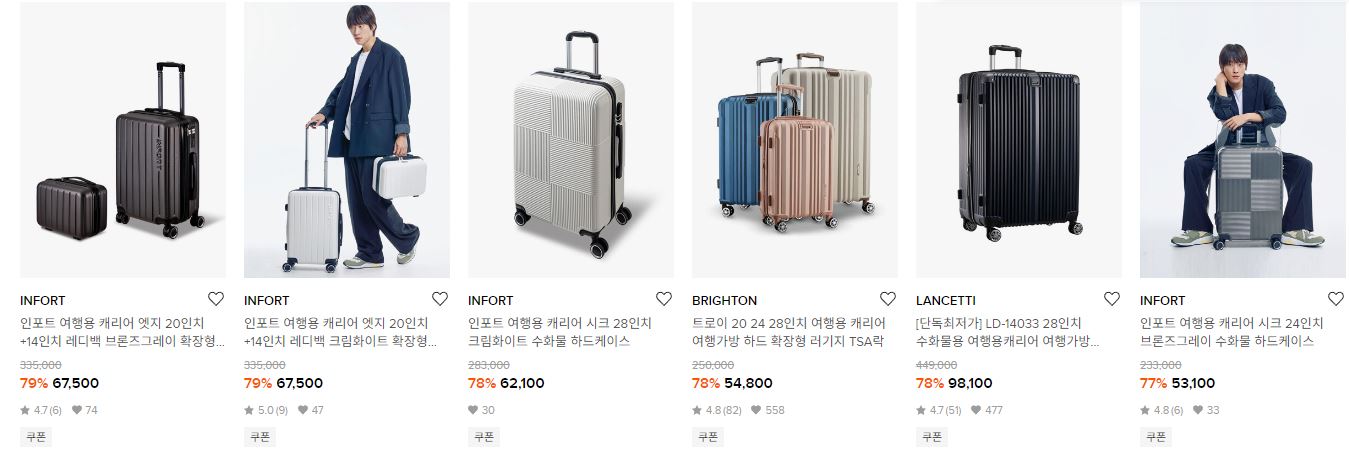
Task: Open three-piece blue pink beige luggage photo
Action: (x=795, y=140)
